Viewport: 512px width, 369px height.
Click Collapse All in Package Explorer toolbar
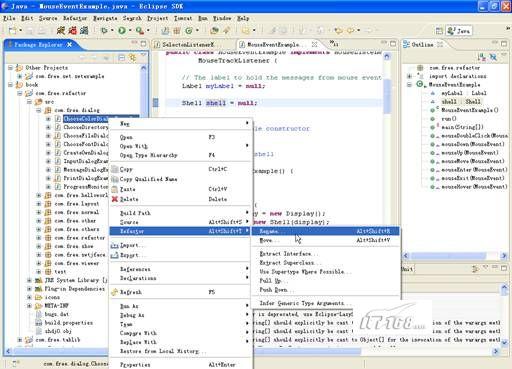pyautogui.click(x=122, y=58)
